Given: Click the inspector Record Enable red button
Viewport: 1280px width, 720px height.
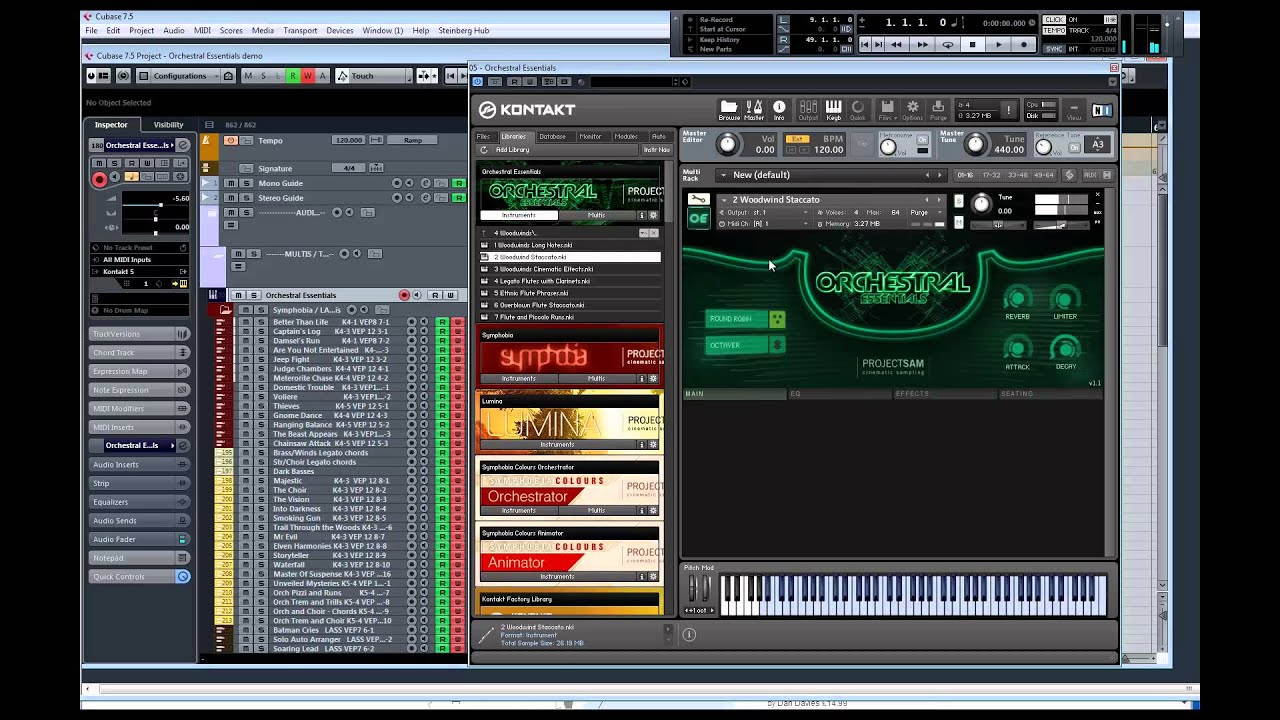Looking at the screenshot, I should (x=99, y=180).
